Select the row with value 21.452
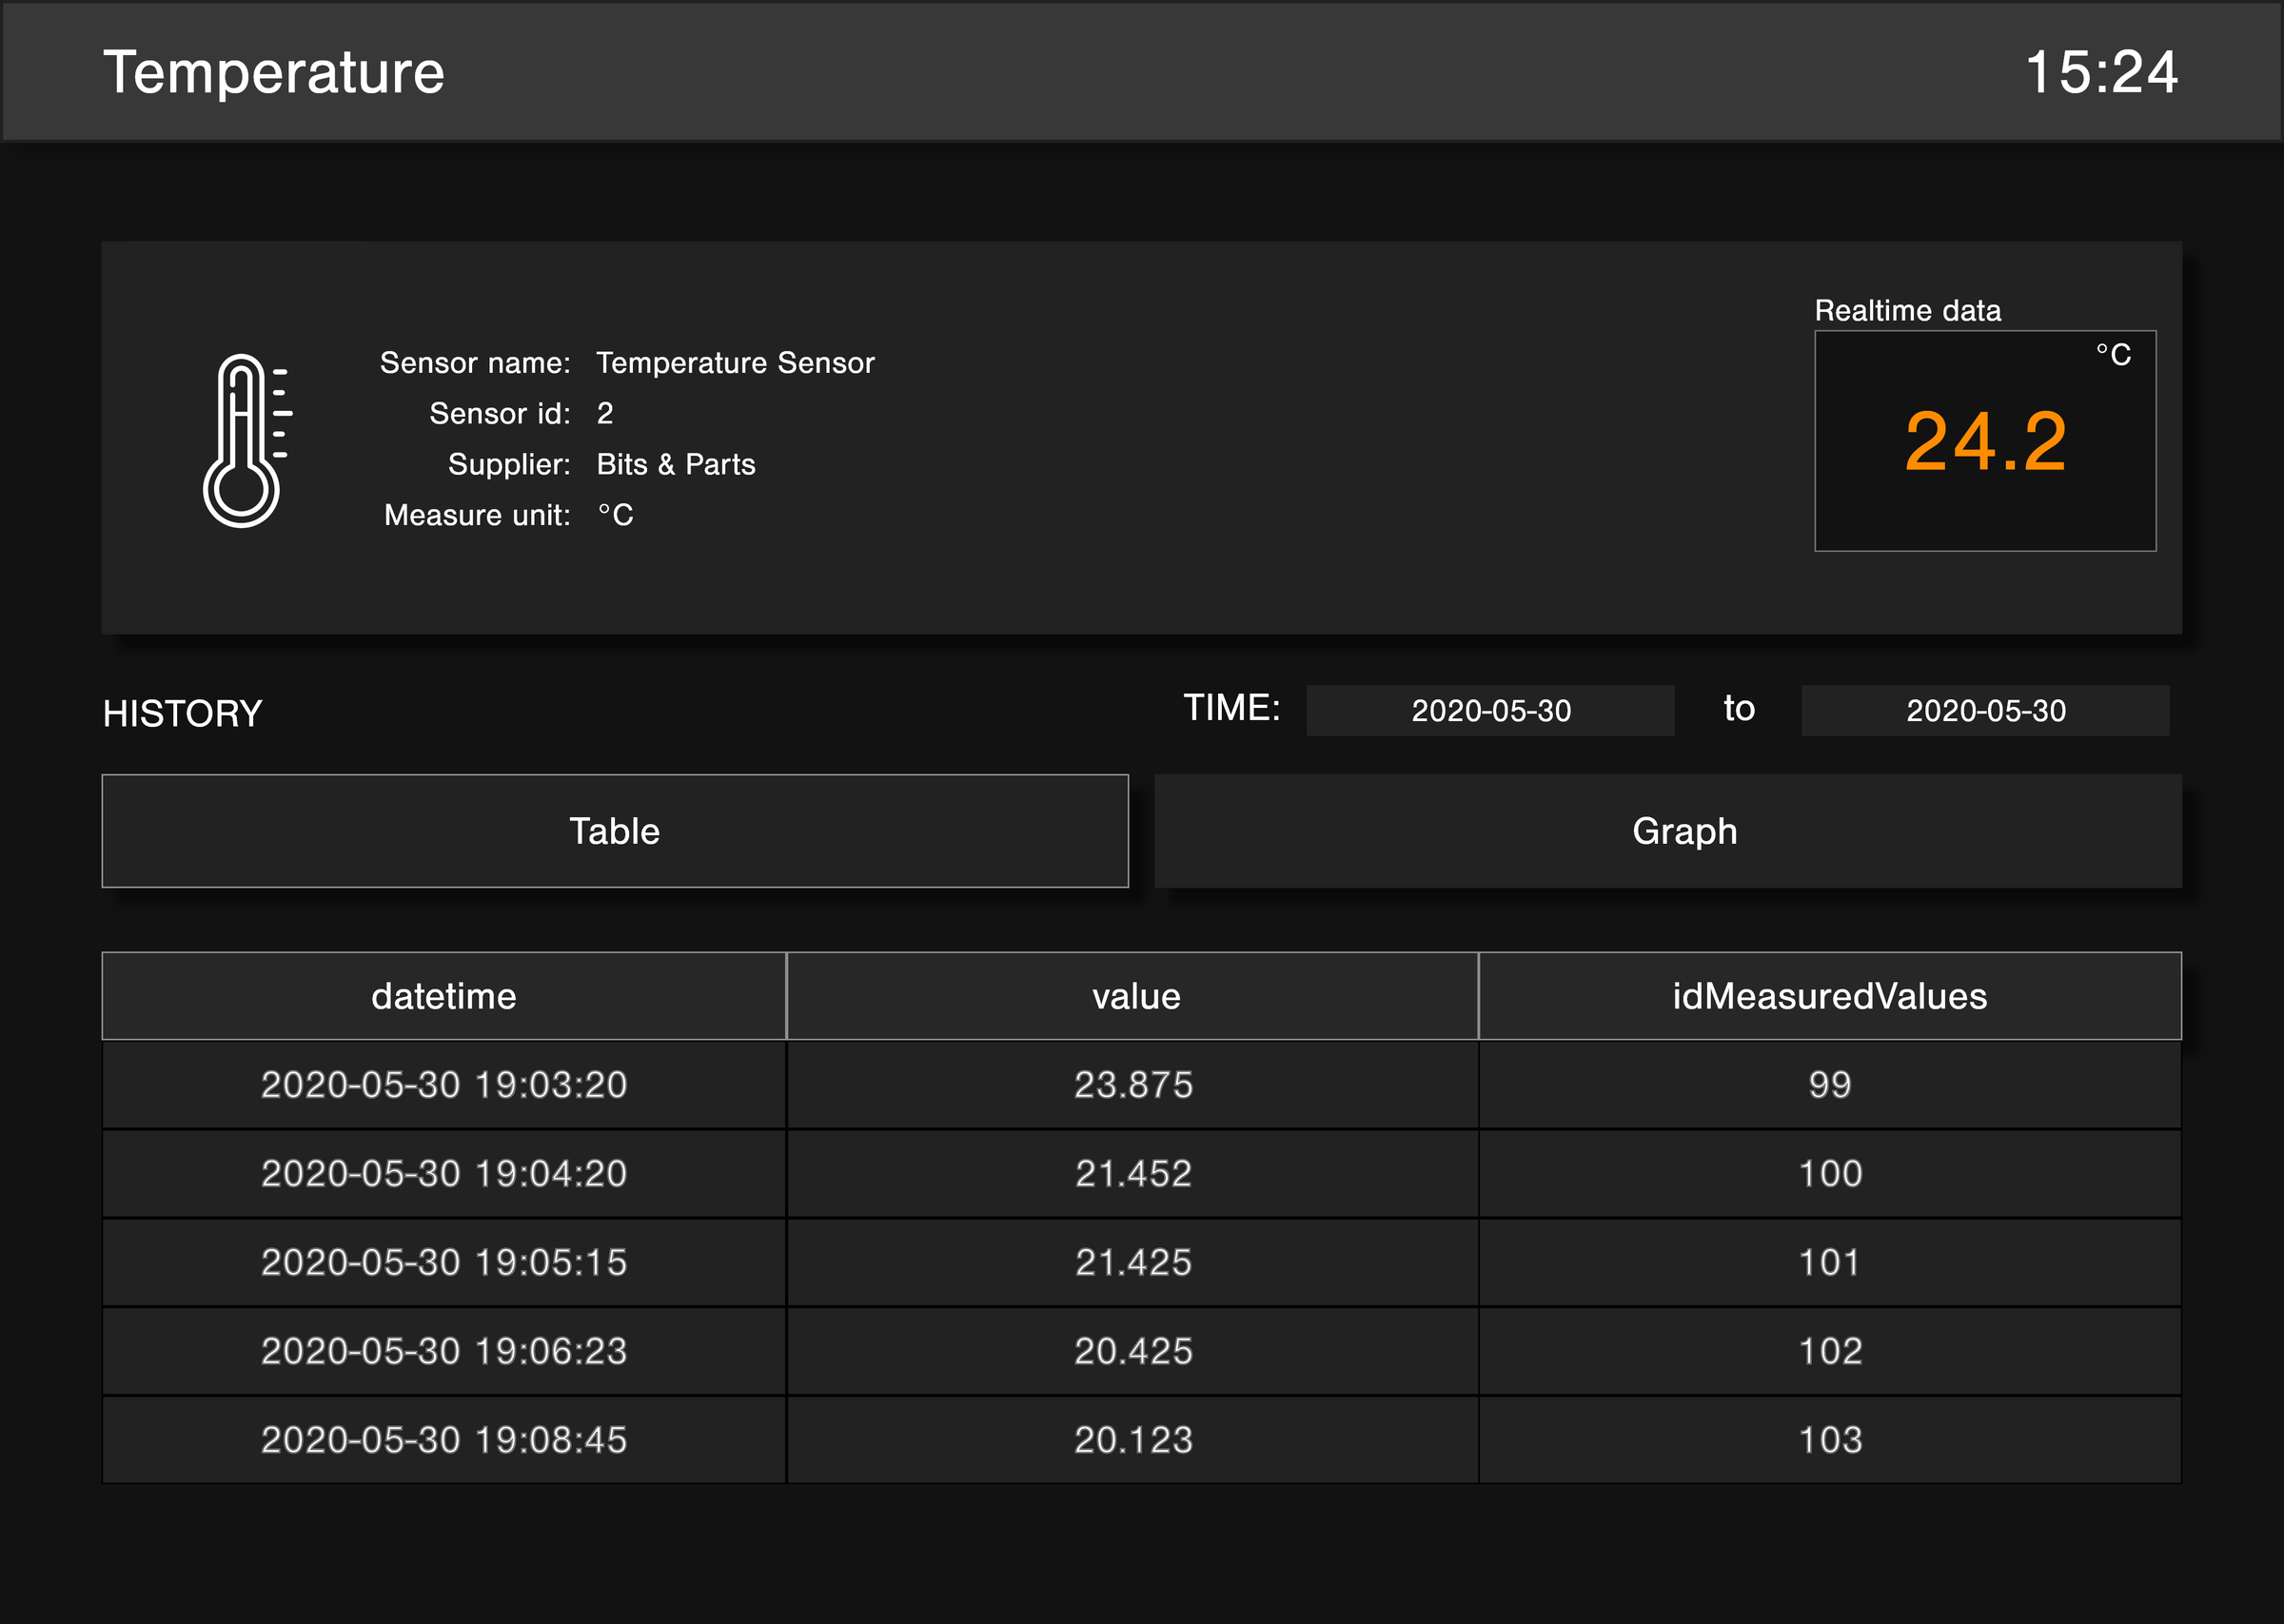This screenshot has height=1624, width=2284. coord(1133,1173)
